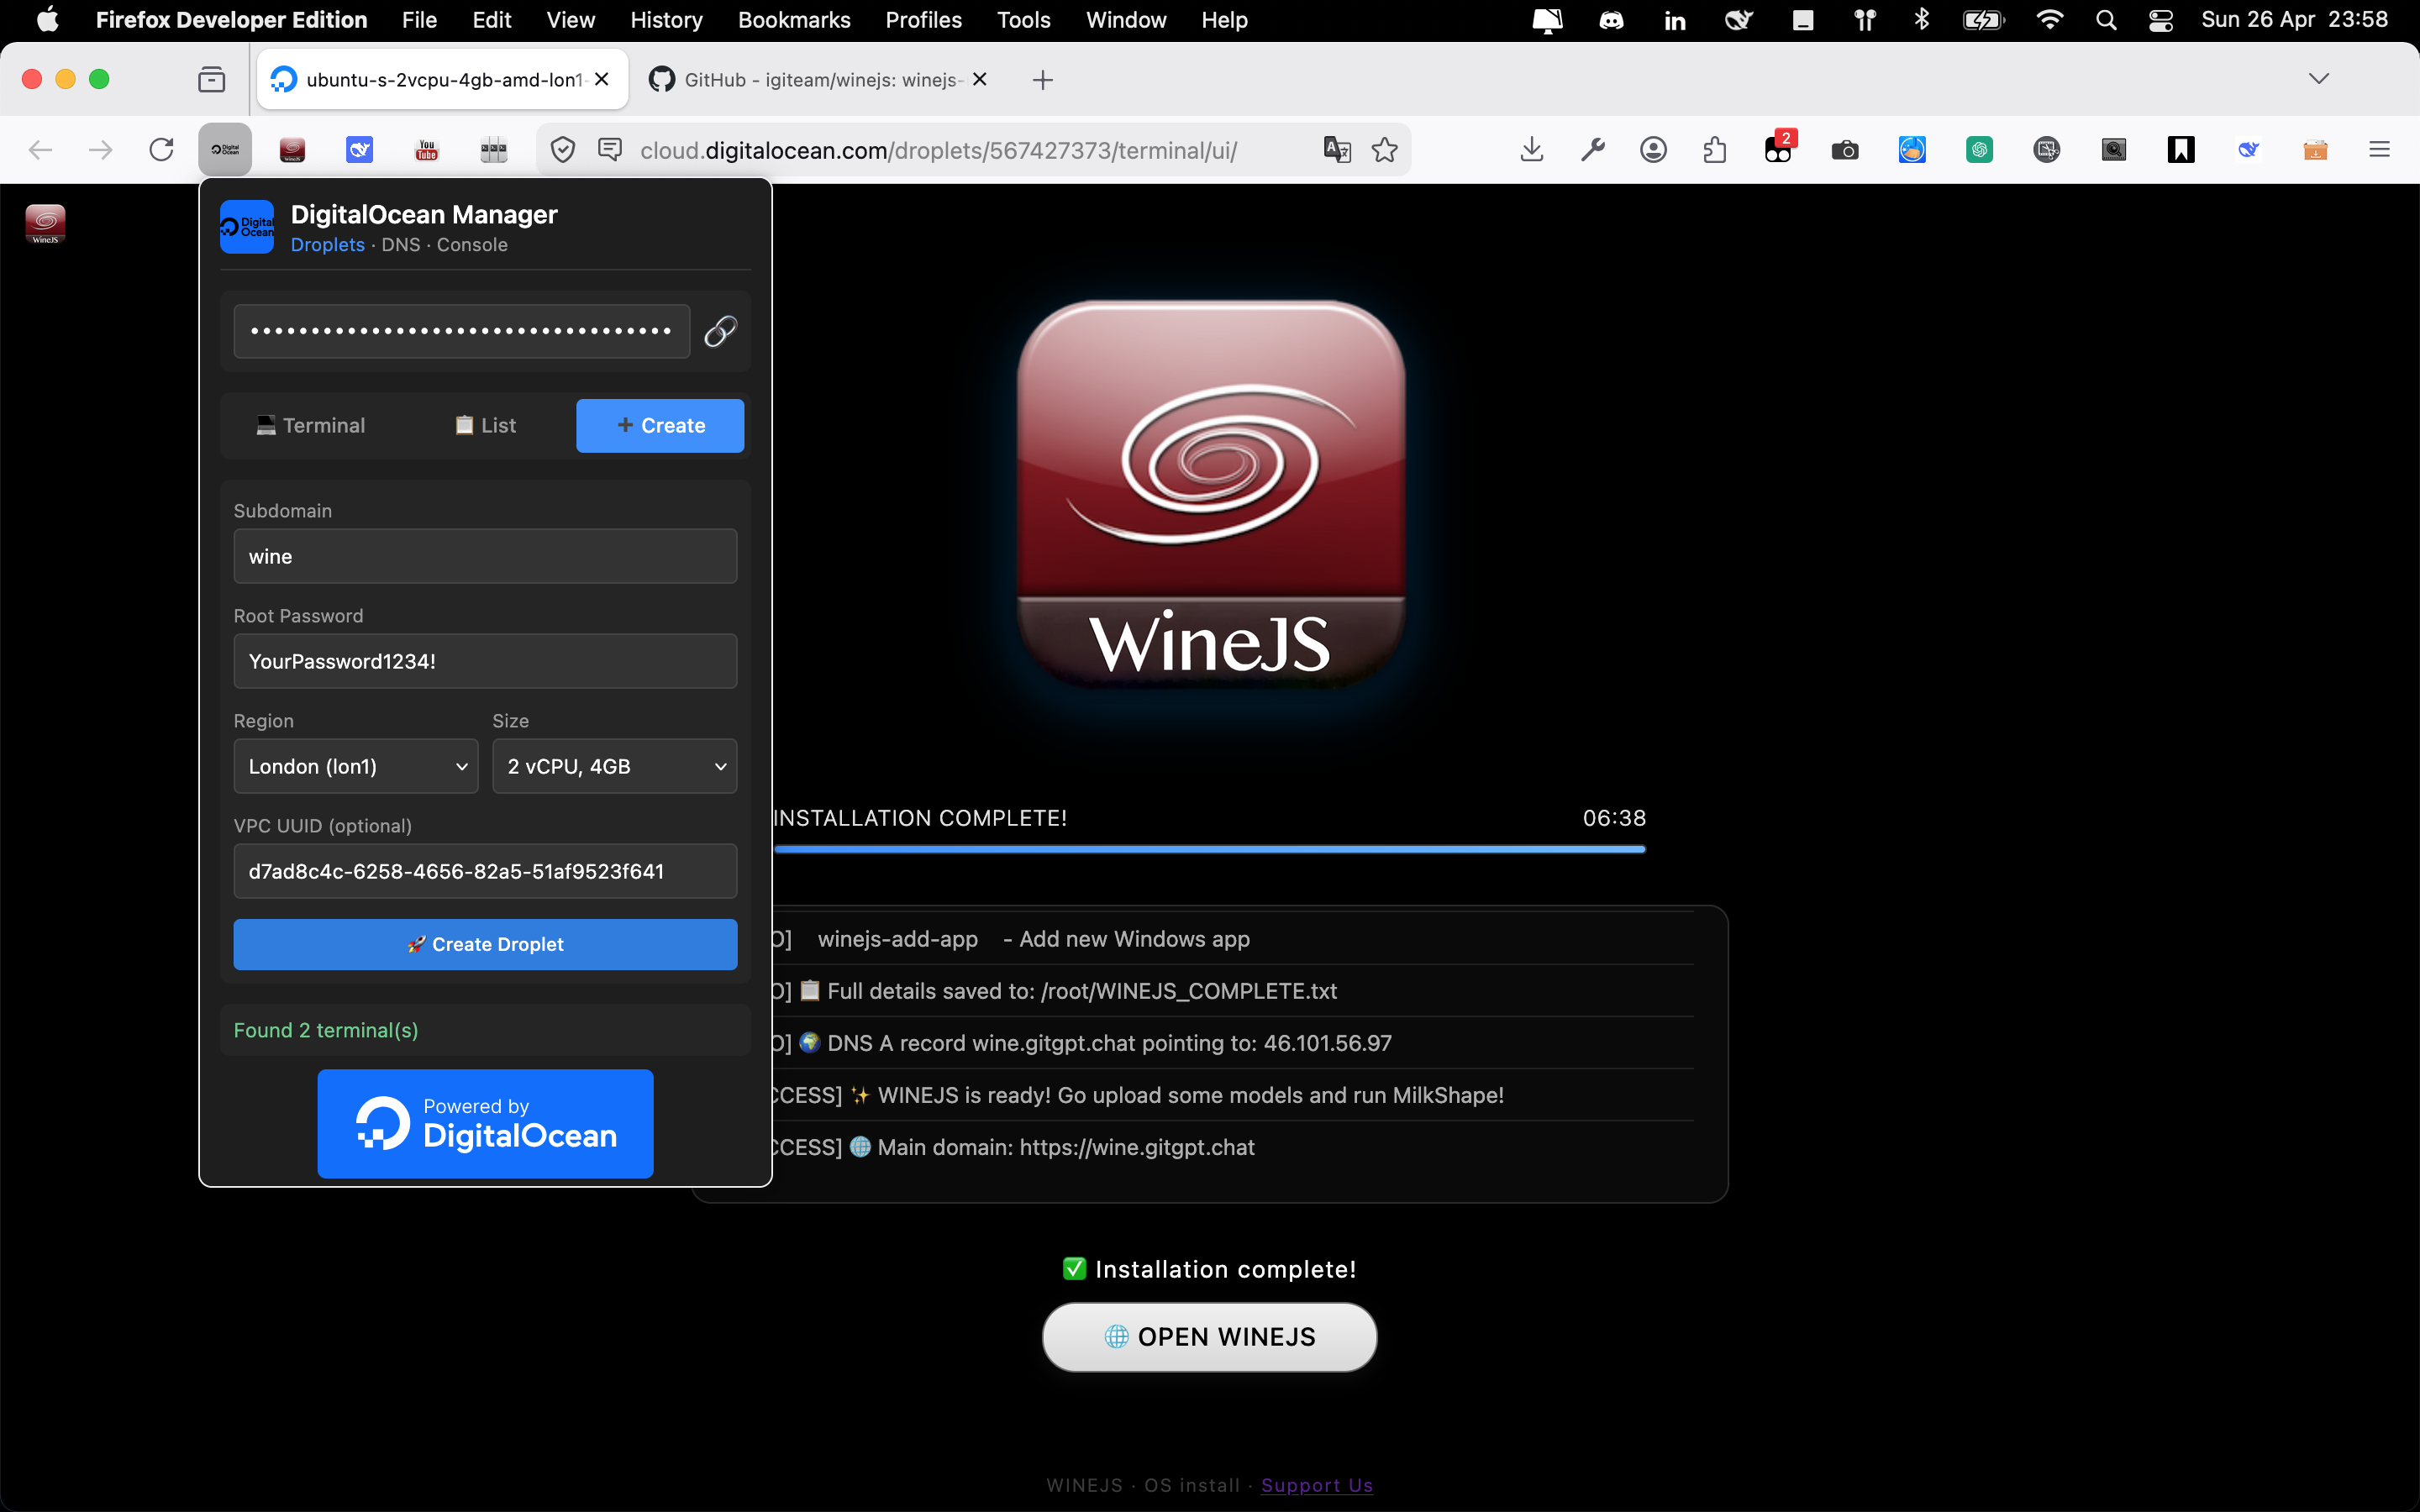Click the Firefox account profile icon
This screenshot has width=2420, height=1512.
tap(1653, 150)
